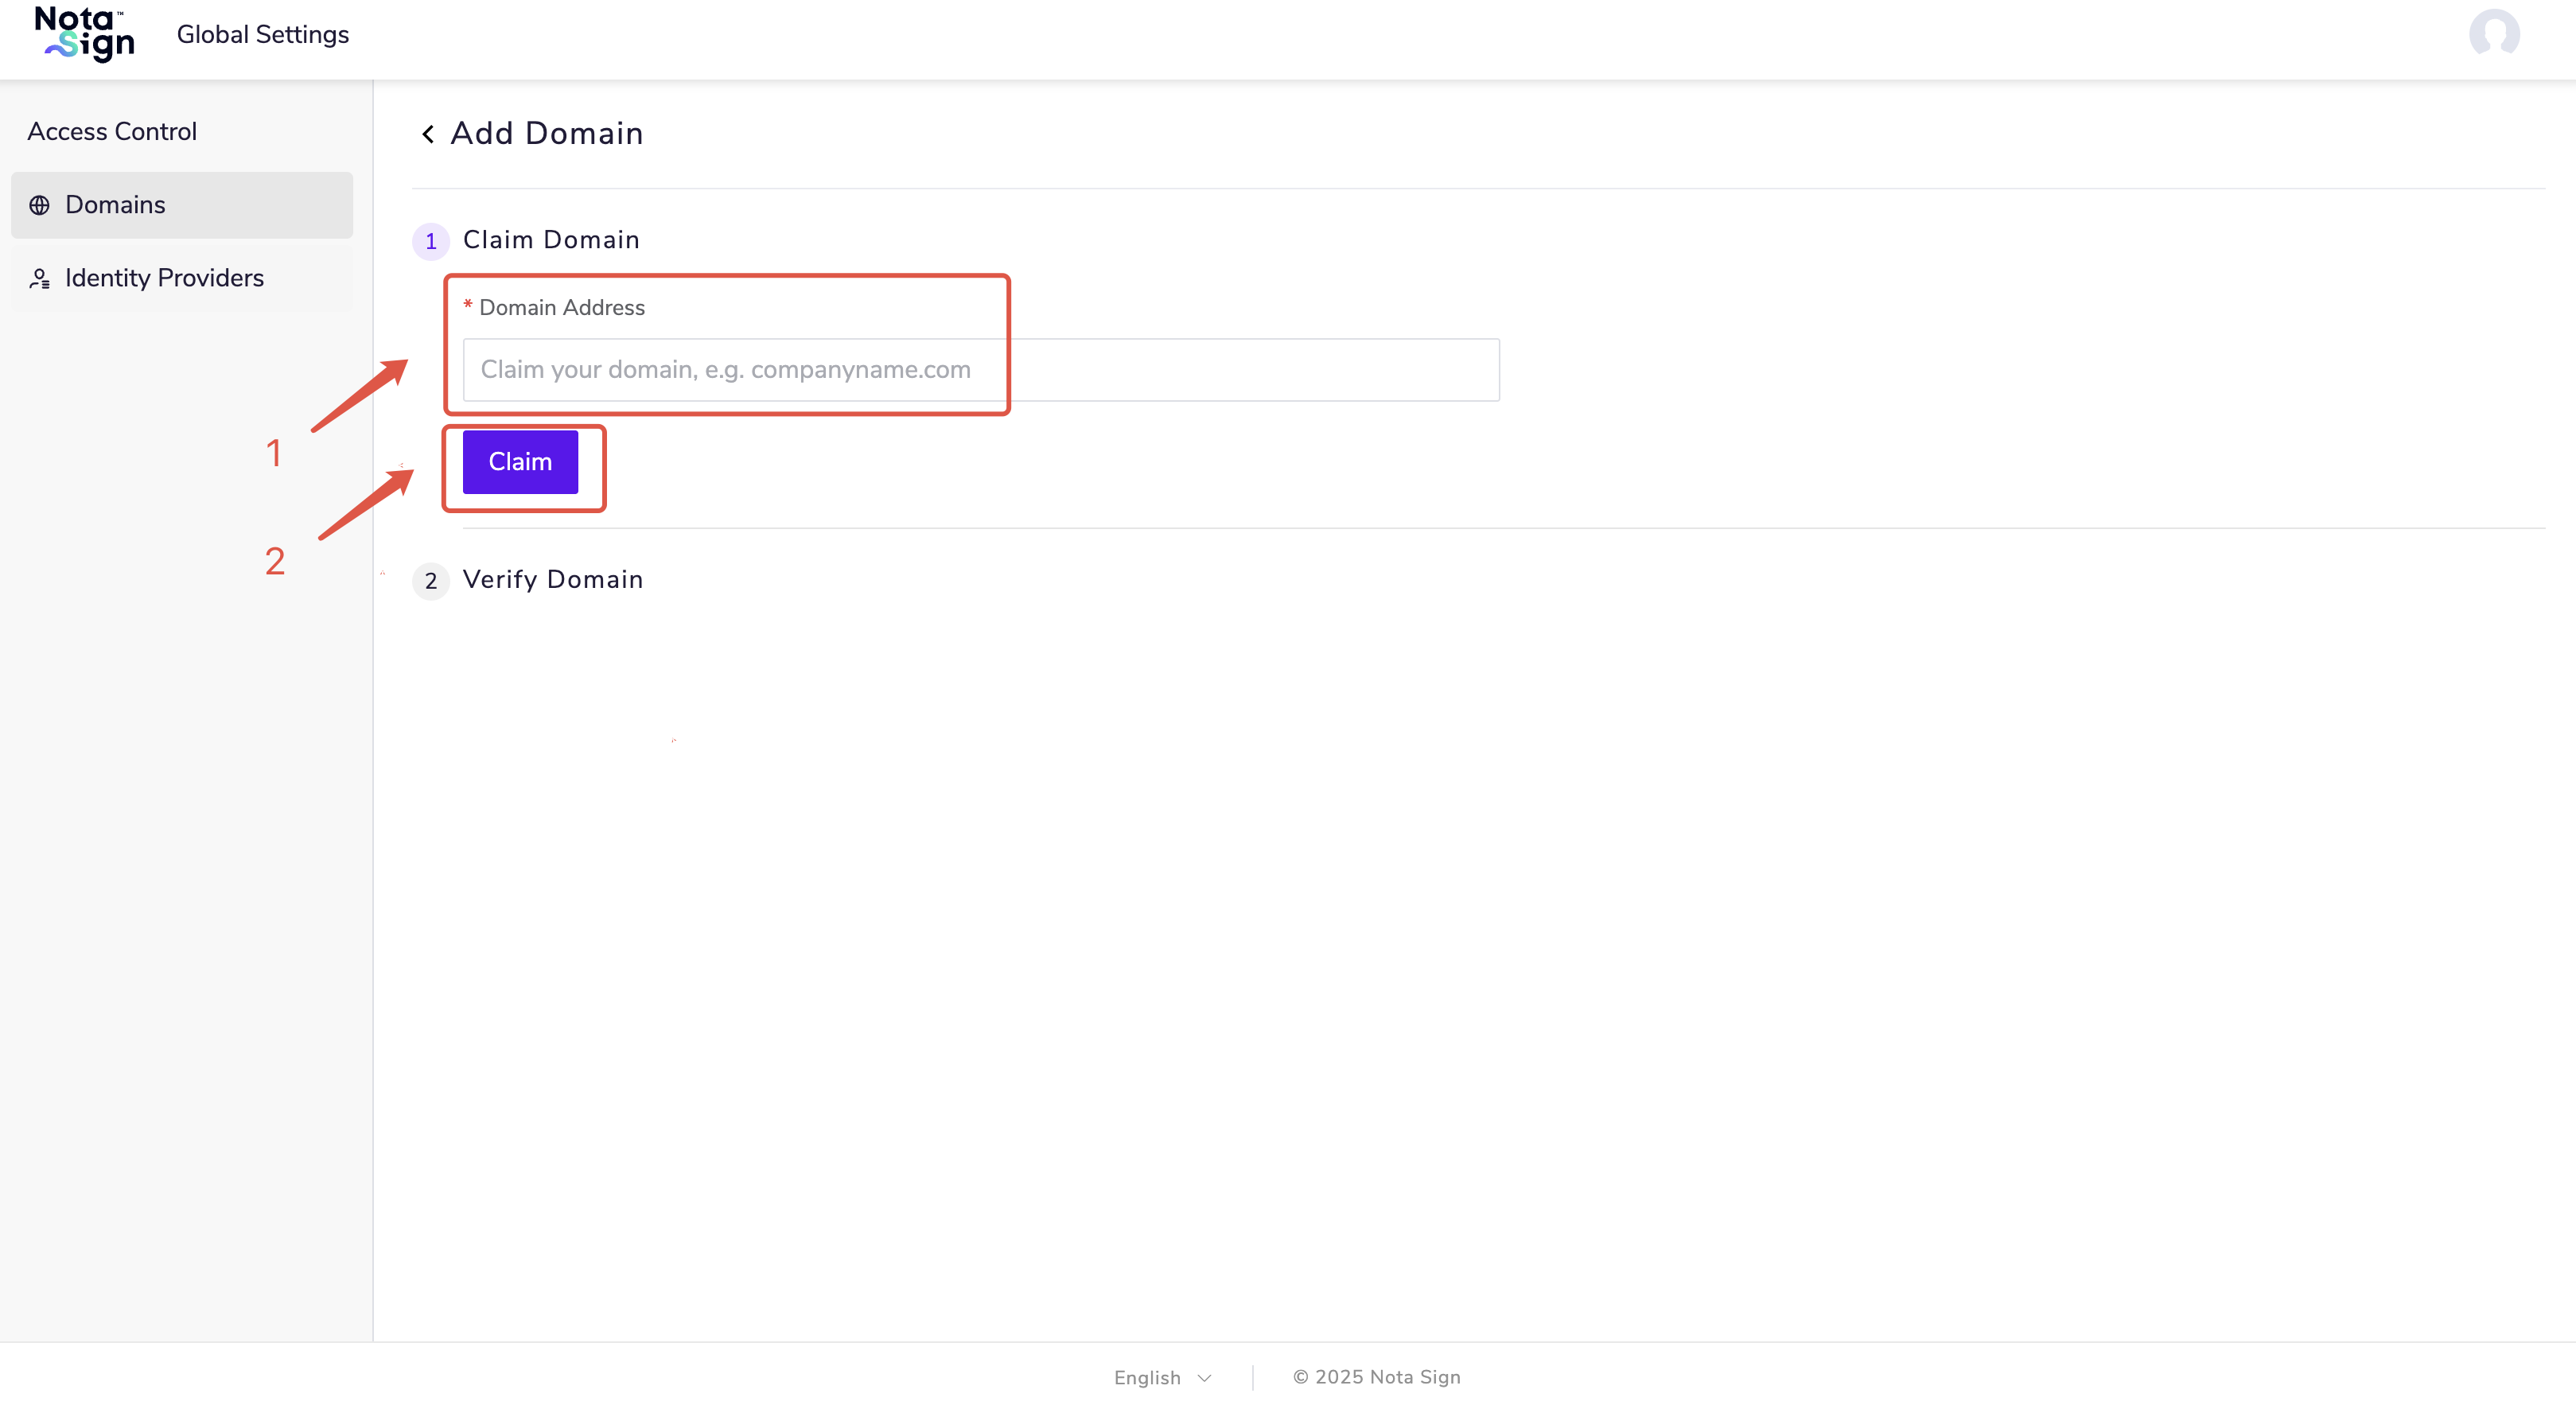Image resolution: width=2576 pixels, height=1405 pixels.
Task: Click the step 1 number circle
Action: (430, 241)
